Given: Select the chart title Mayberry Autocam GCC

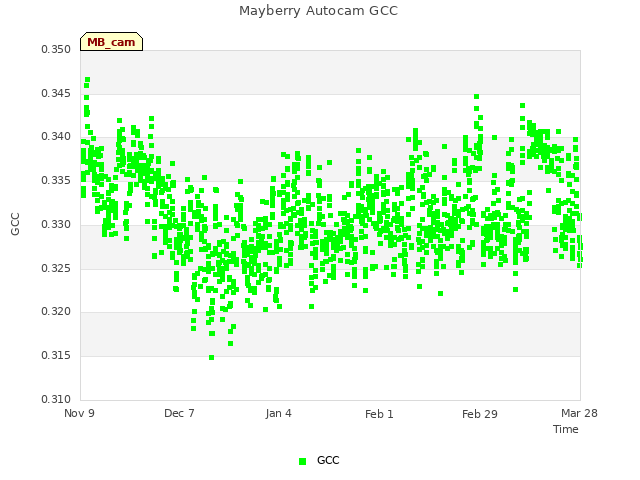Looking at the screenshot, I should pyautogui.click(x=318, y=11).
